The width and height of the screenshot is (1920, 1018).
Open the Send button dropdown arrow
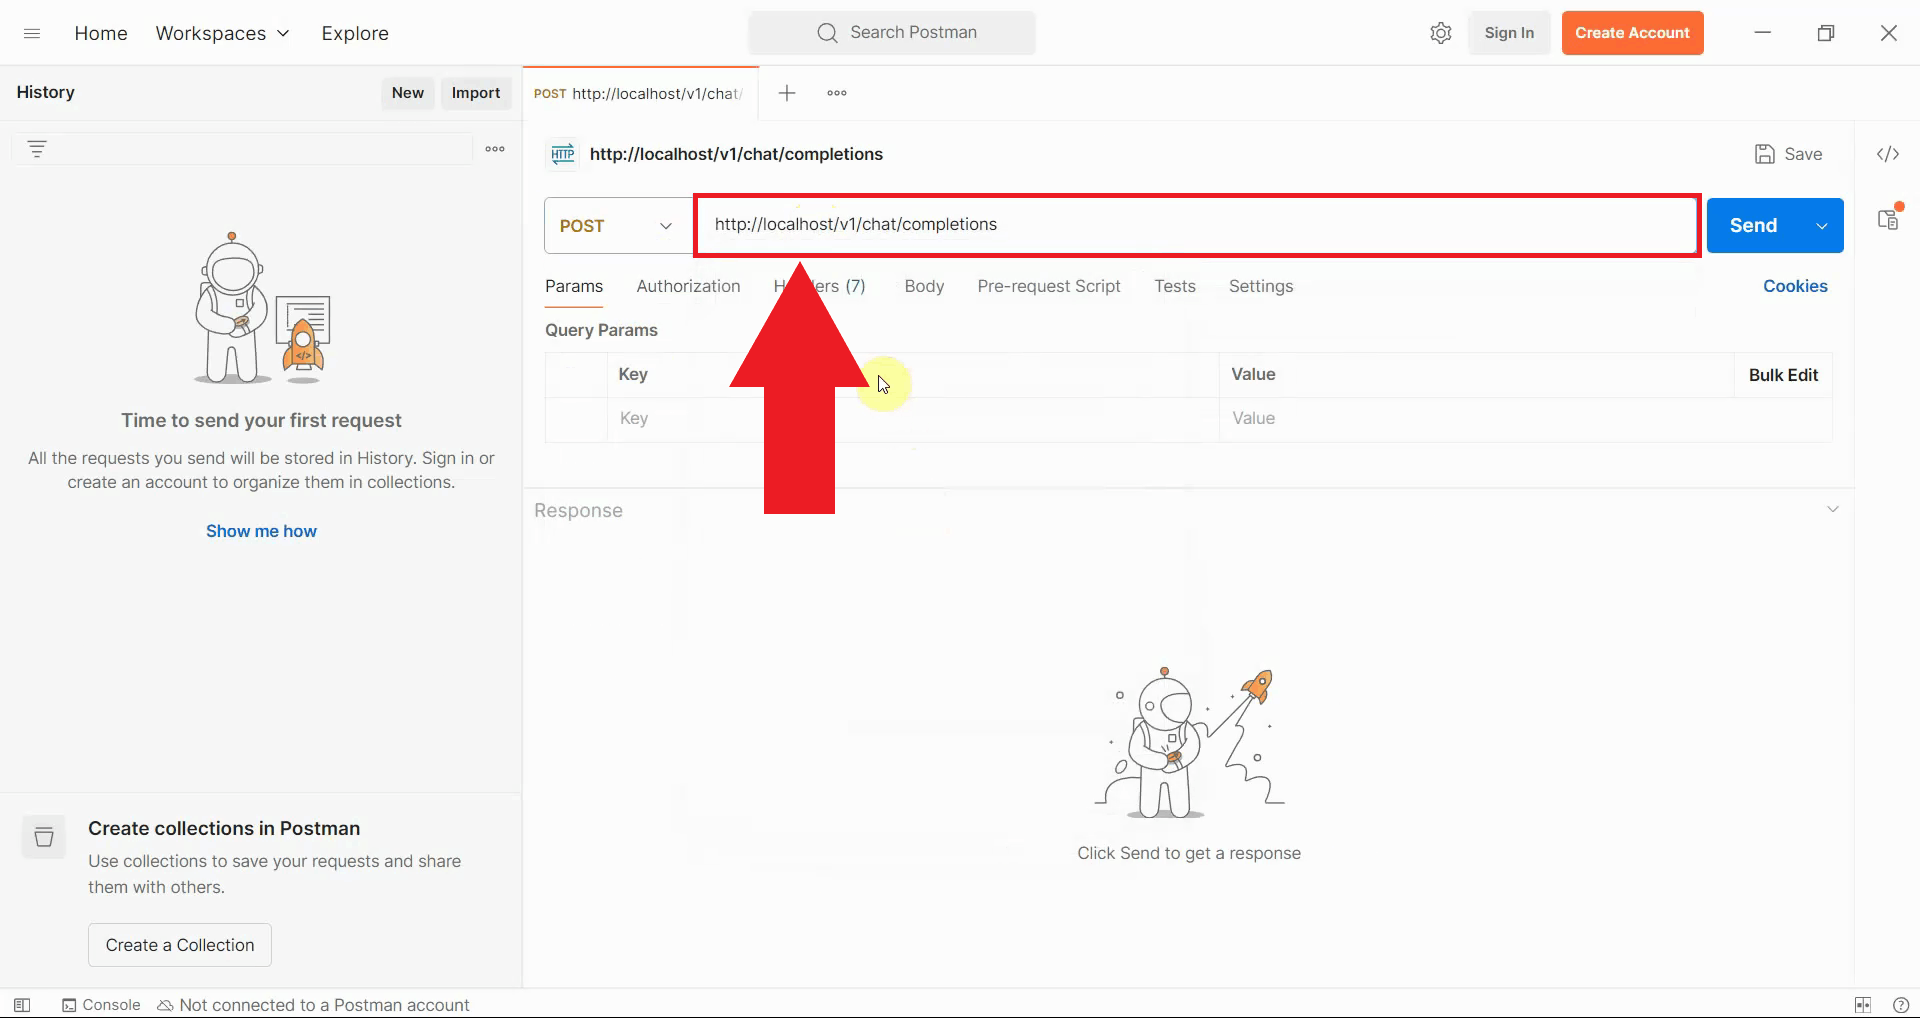(x=1822, y=226)
